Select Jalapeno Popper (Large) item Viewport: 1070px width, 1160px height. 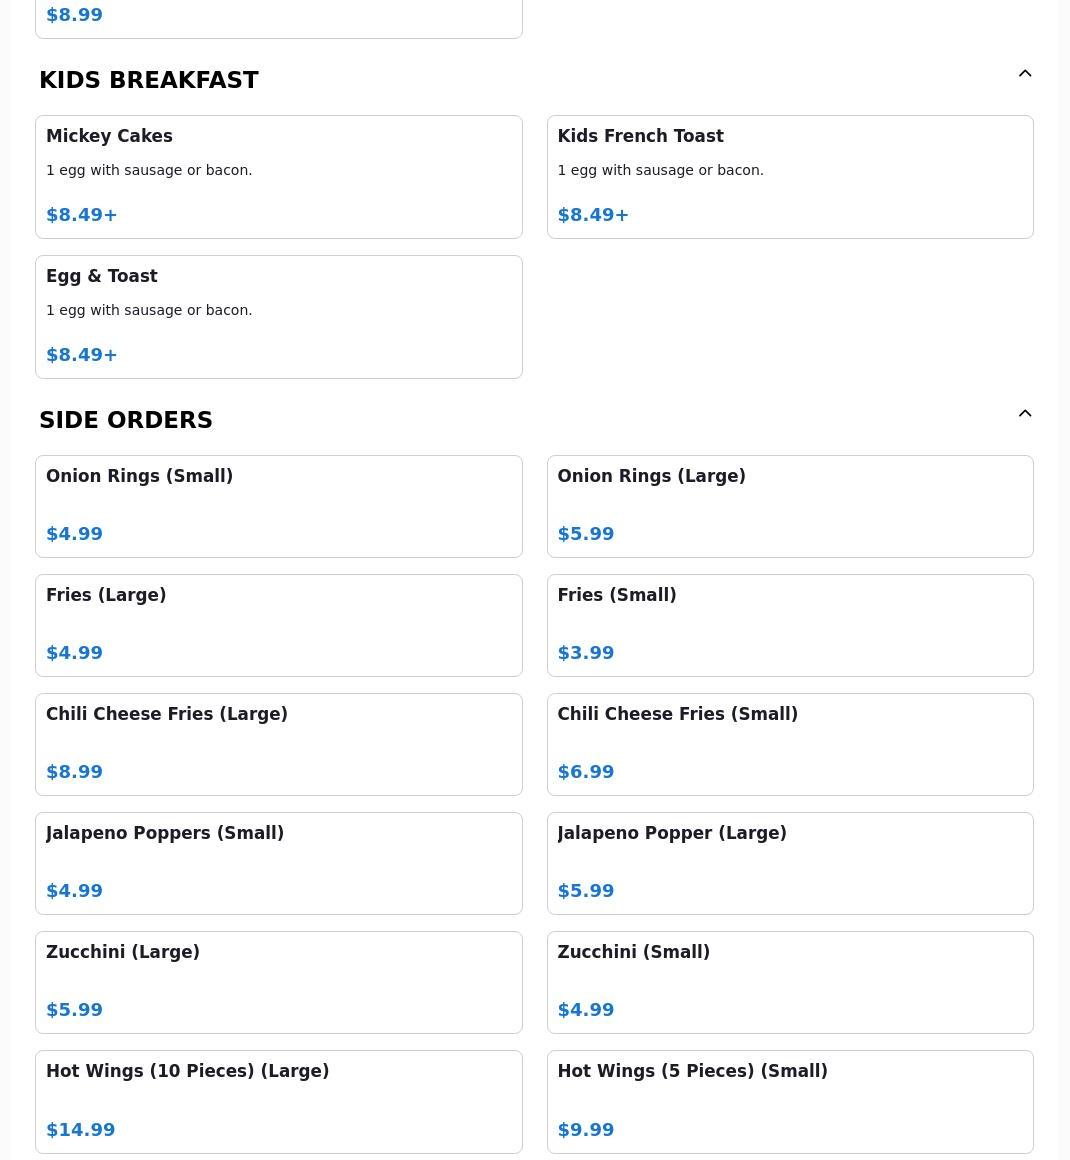pyautogui.click(x=789, y=863)
